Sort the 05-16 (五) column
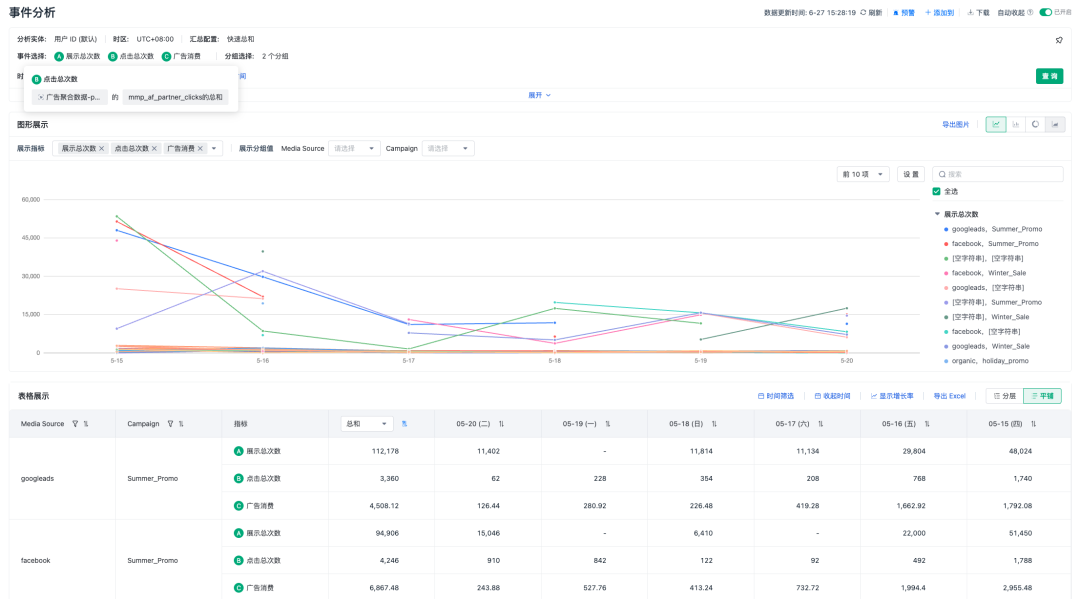 pos(927,424)
